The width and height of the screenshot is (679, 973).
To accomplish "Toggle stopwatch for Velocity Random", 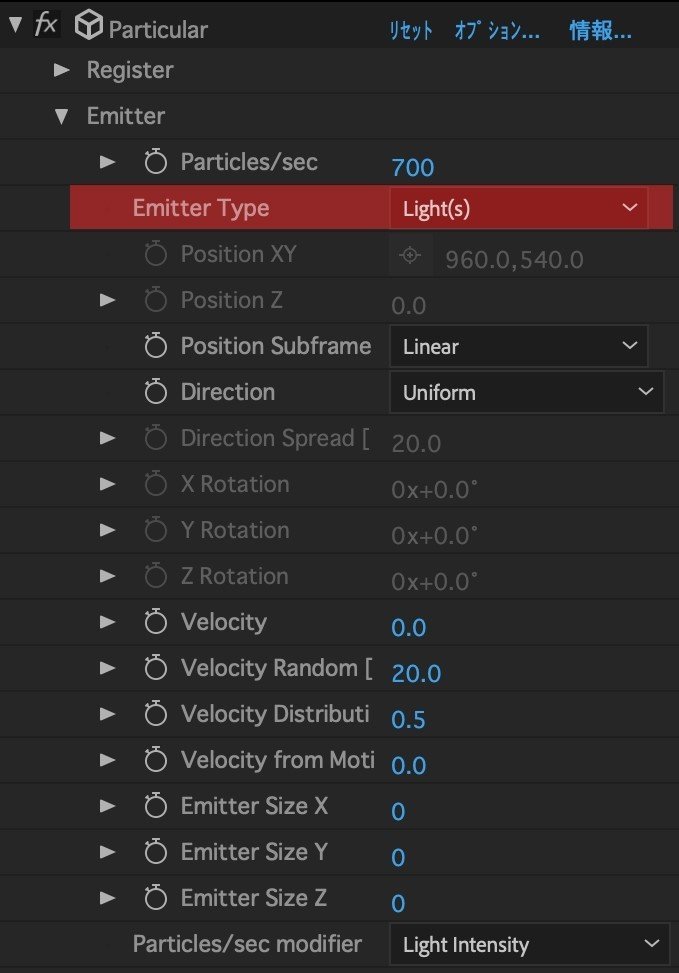I will pyautogui.click(x=155, y=668).
